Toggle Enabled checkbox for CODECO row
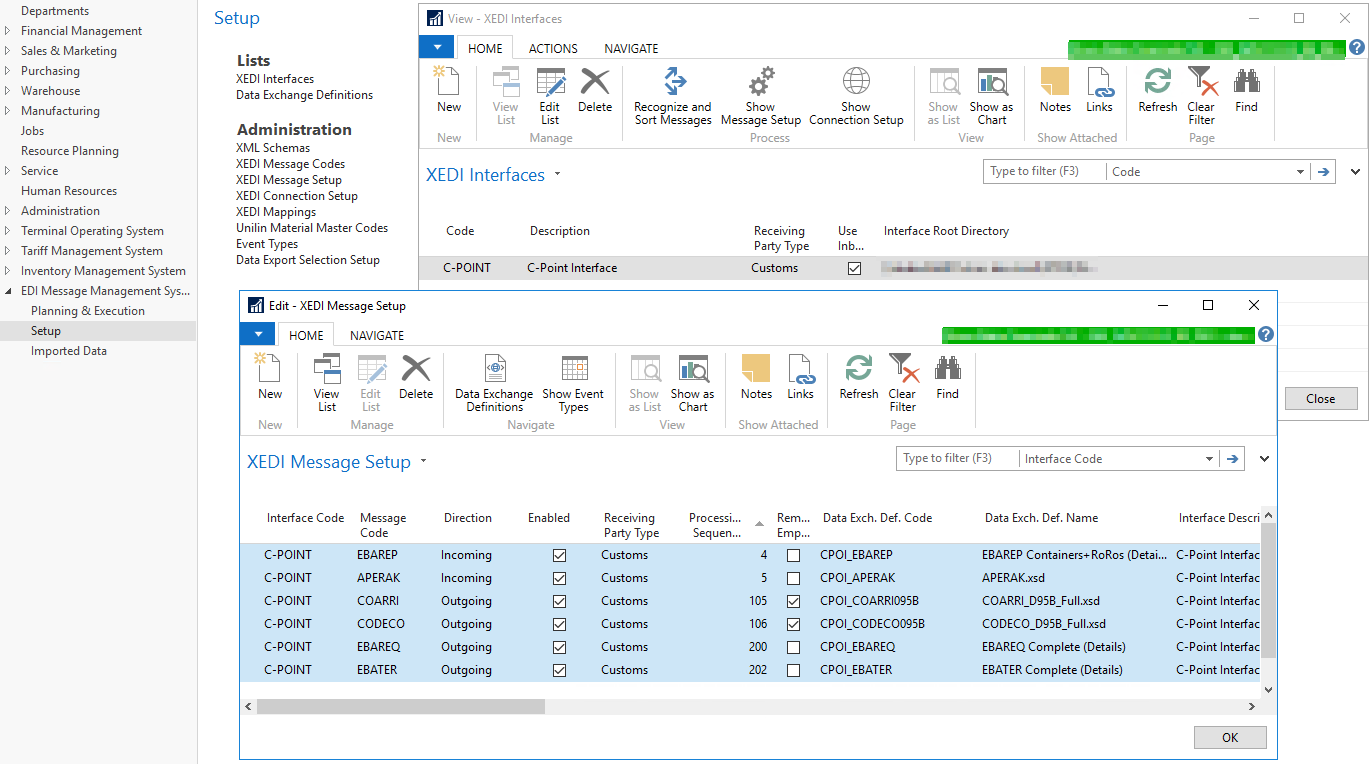1371x764 pixels. coord(559,624)
